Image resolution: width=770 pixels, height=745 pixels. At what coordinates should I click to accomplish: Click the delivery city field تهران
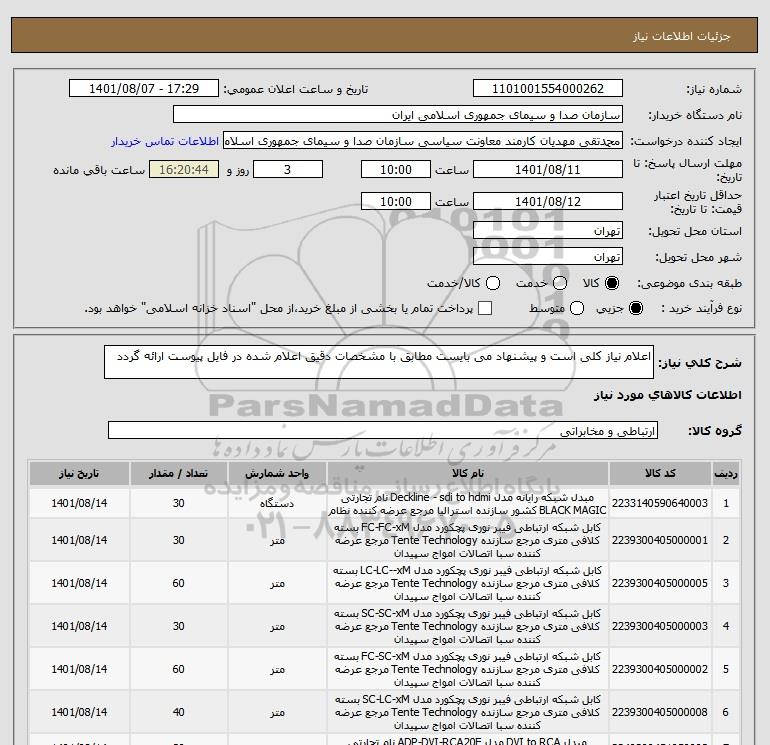(548, 257)
